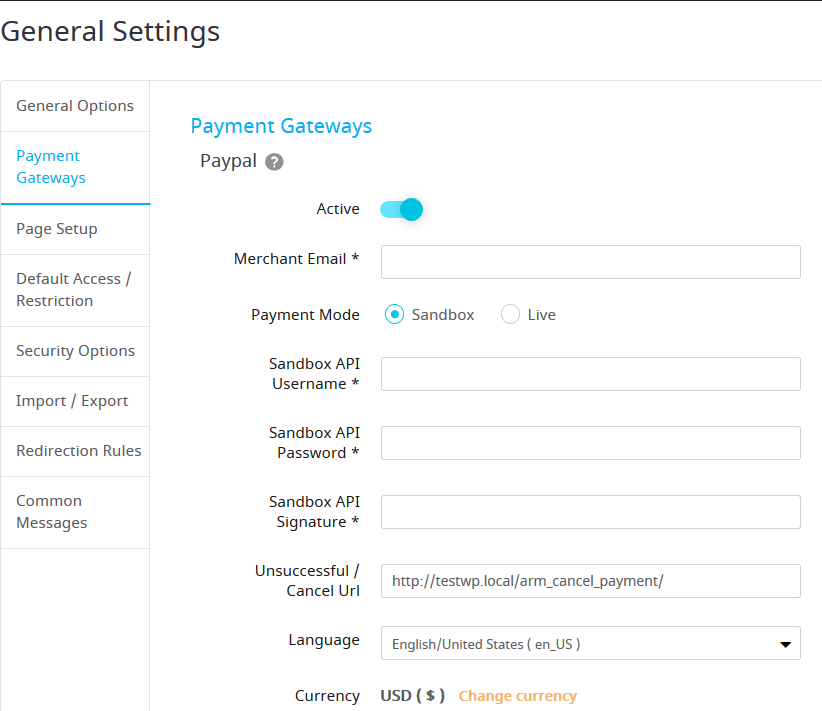Image resolution: width=822 pixels, height=711 pixels.
Task: Open the Language dropdown
Action: coord(591,643)
